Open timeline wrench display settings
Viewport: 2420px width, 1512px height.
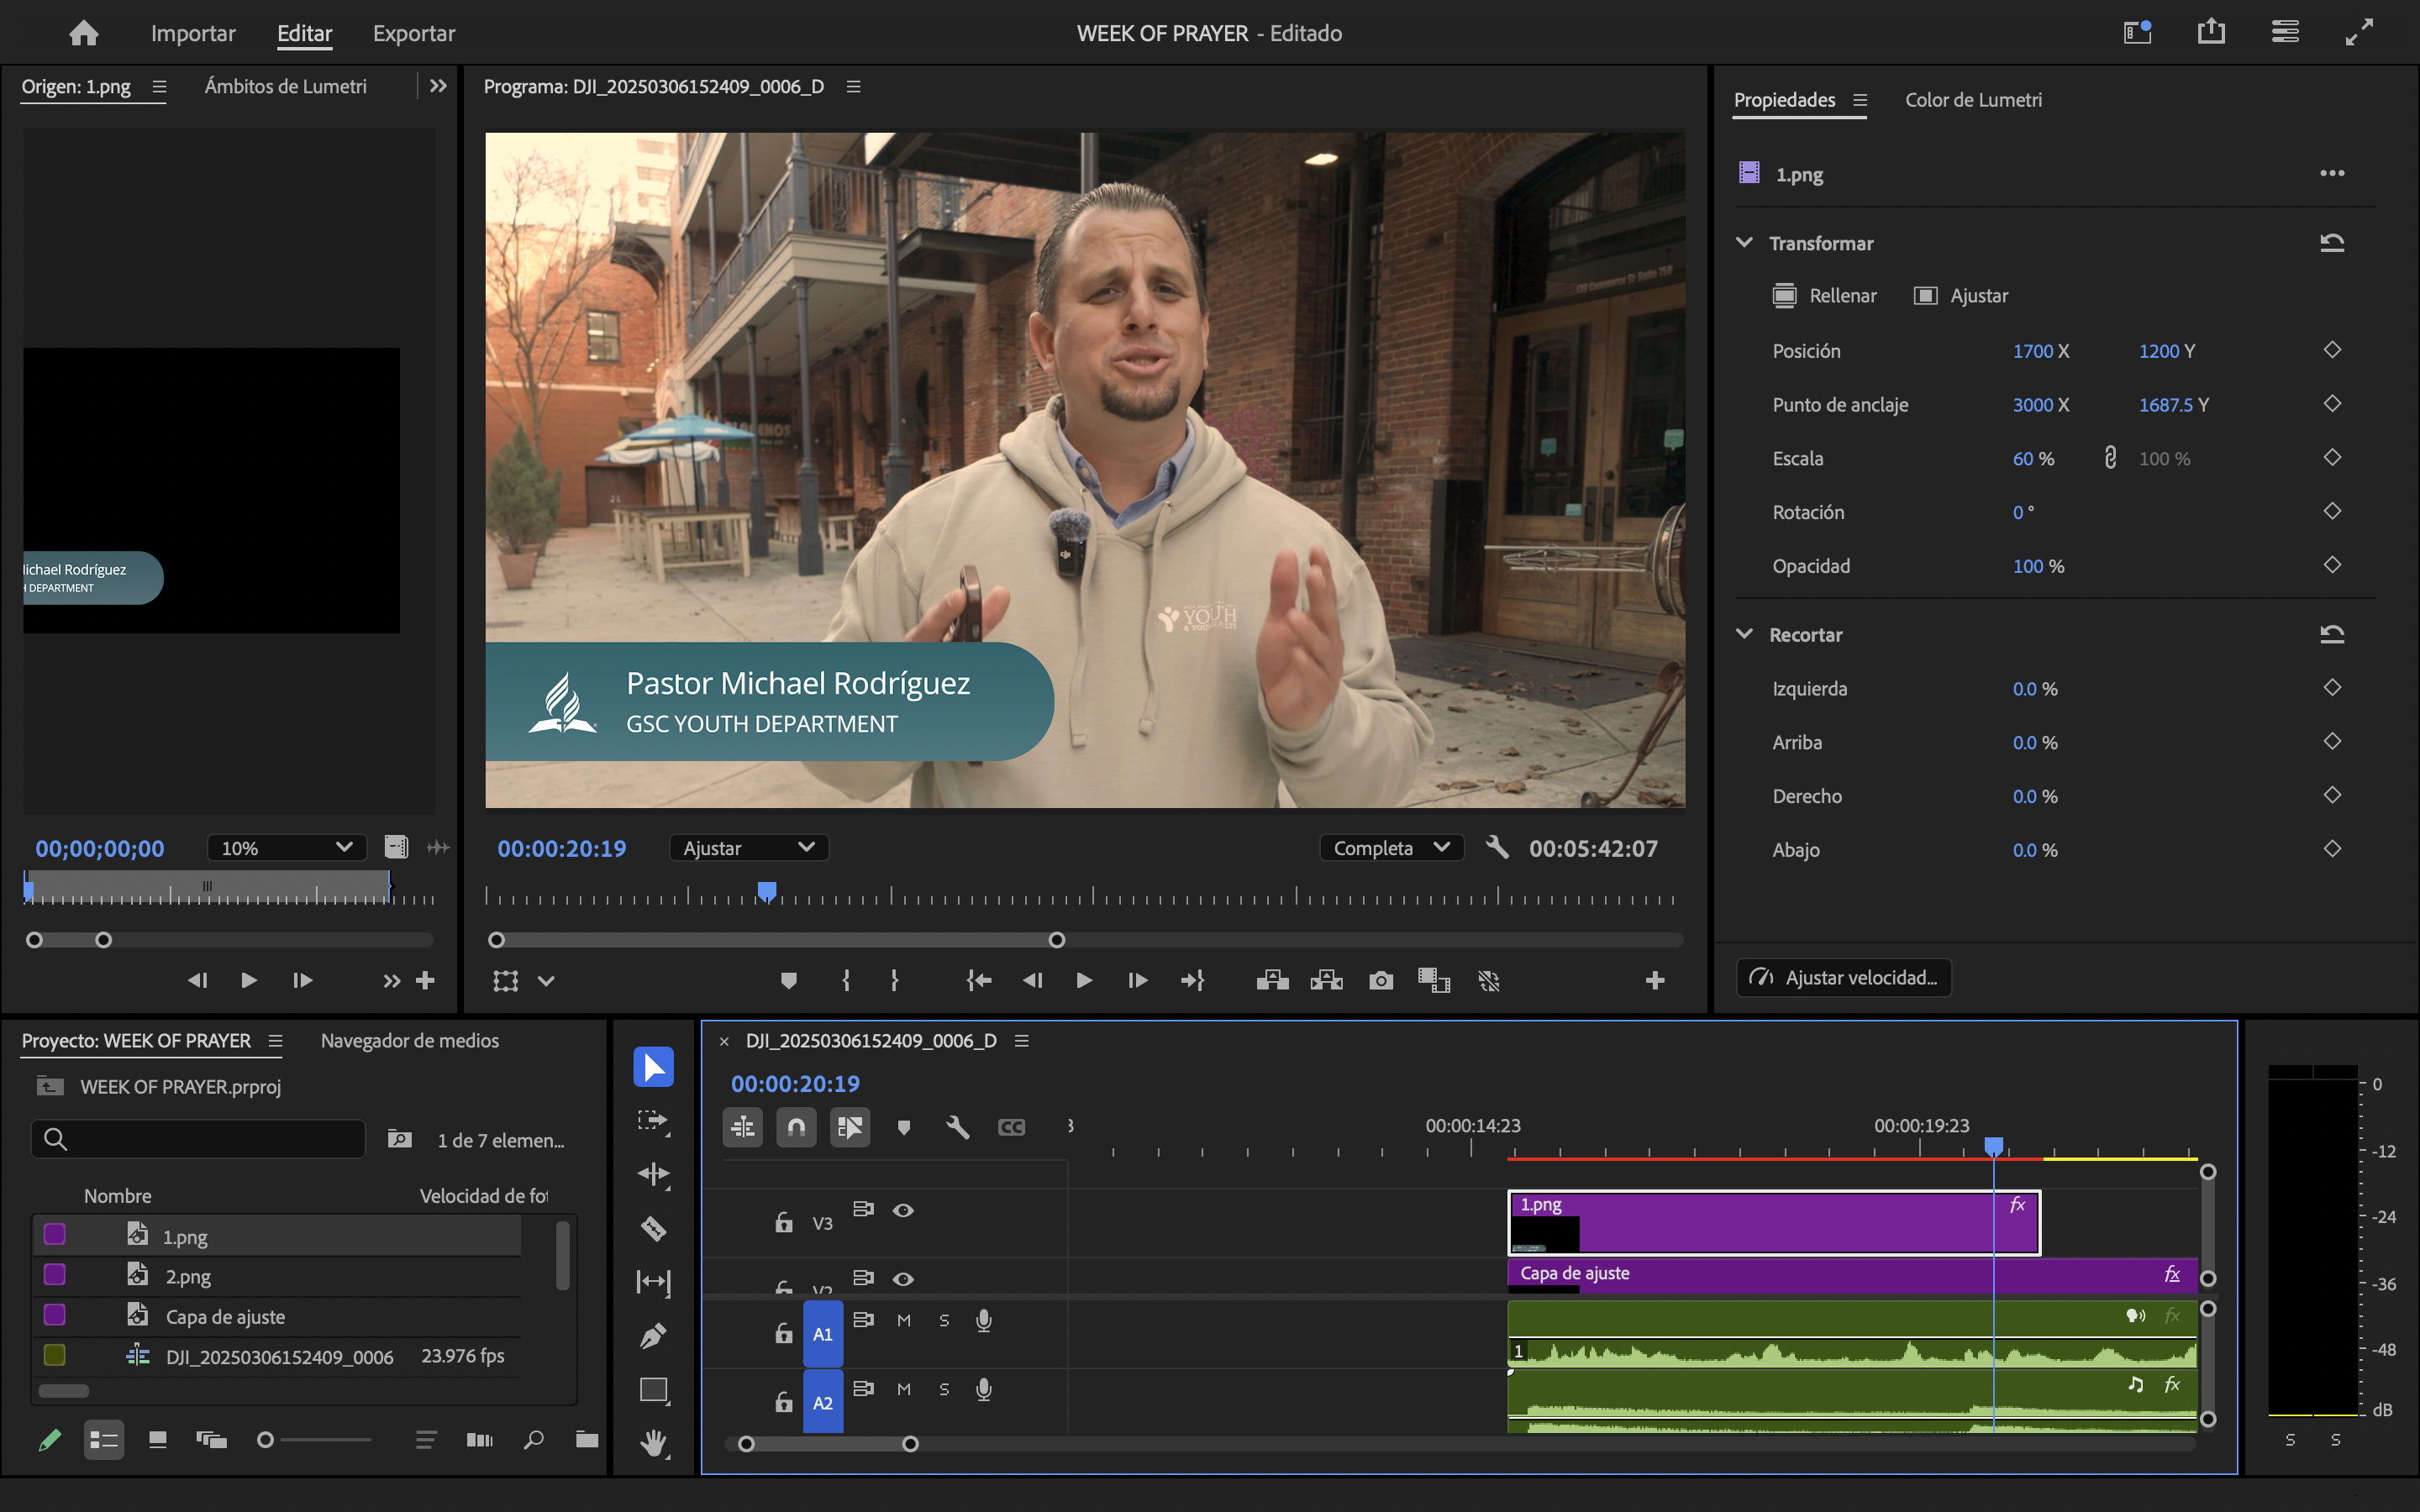957,1127
